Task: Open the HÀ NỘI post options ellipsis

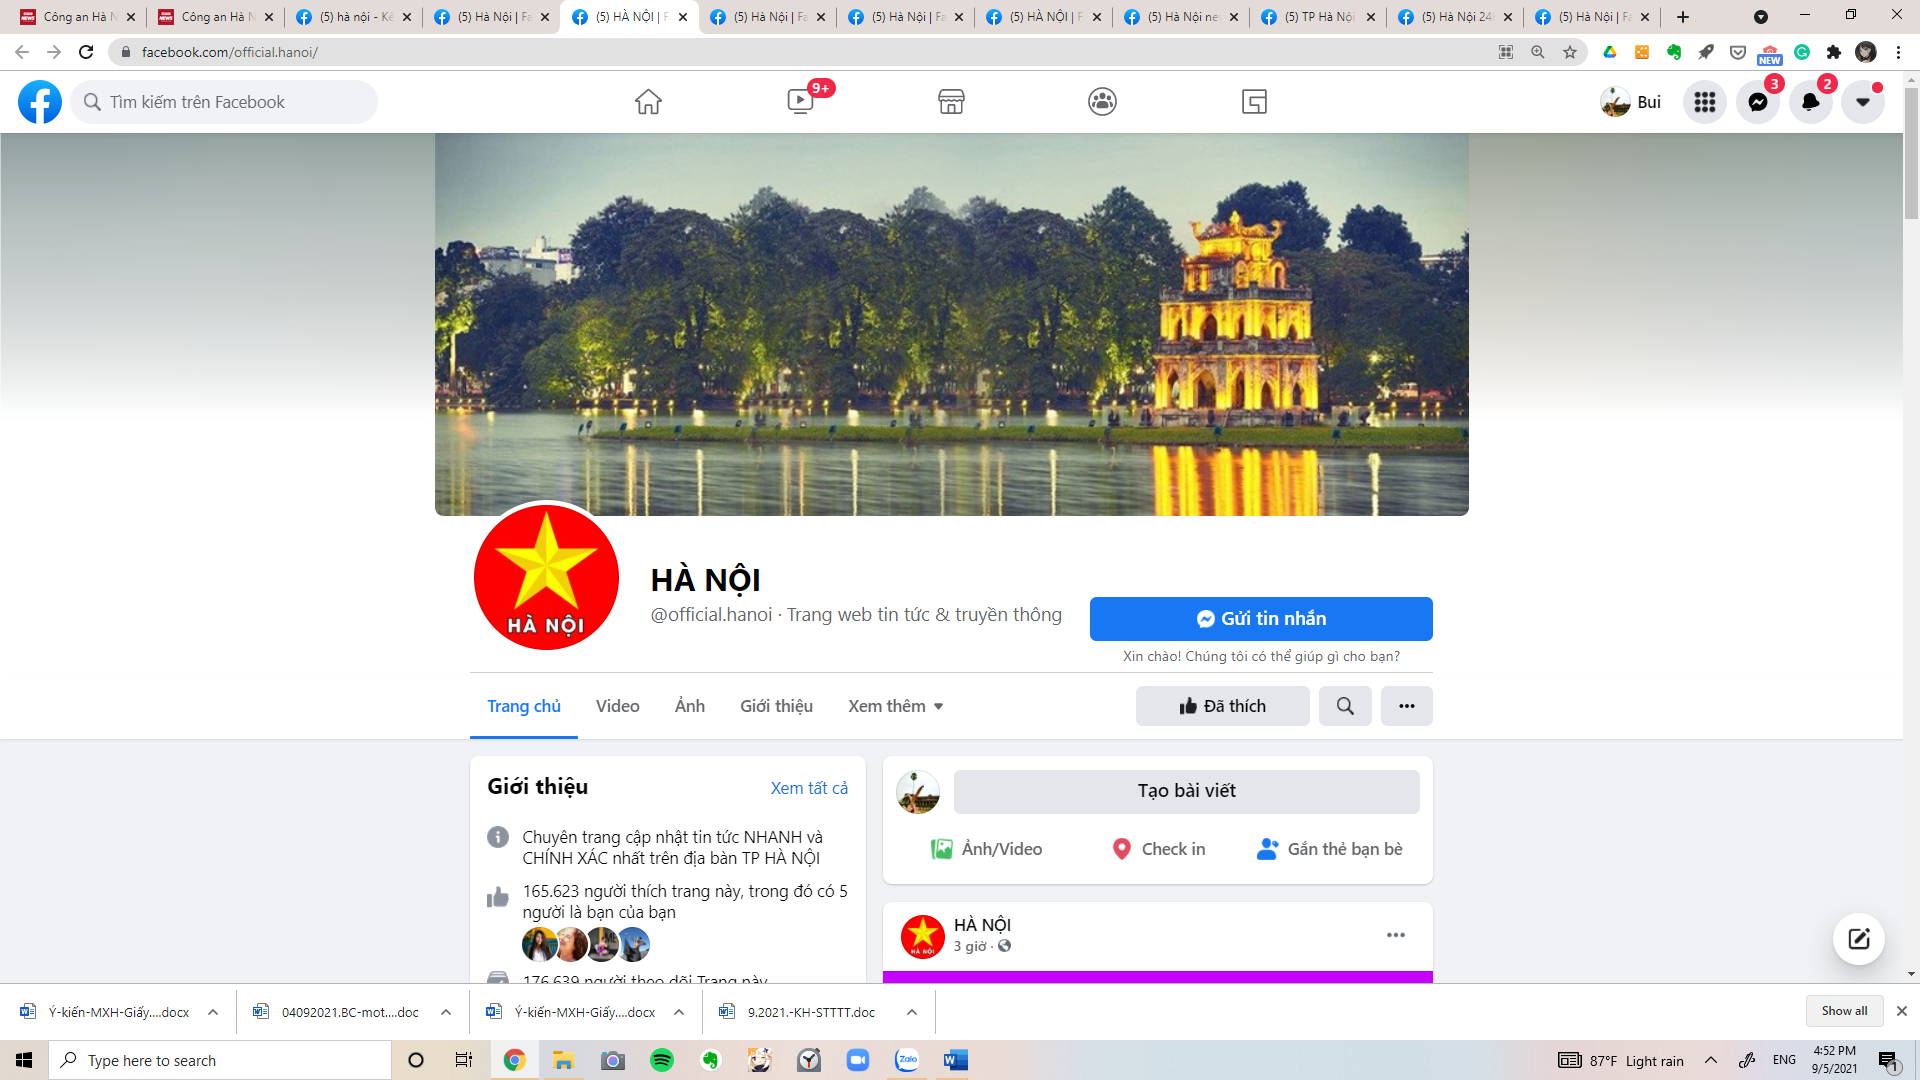Action: pyautogui.click(x=1396, y=935)
